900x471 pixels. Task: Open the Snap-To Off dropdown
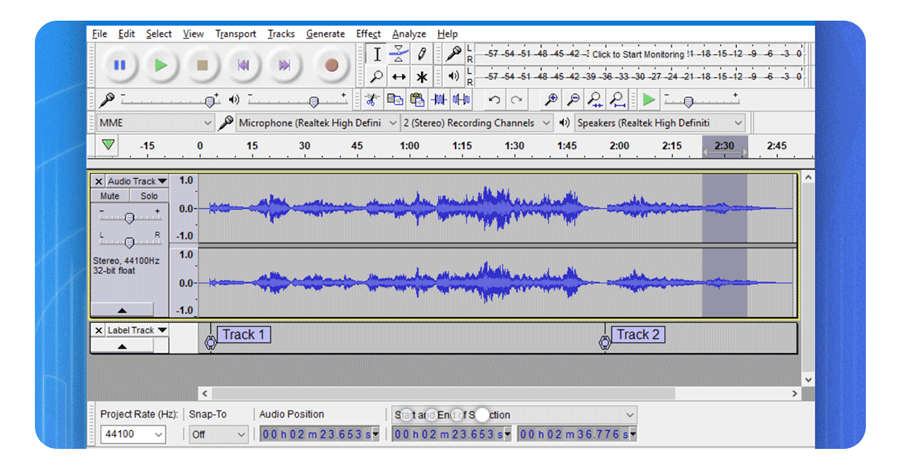(218, 434)
